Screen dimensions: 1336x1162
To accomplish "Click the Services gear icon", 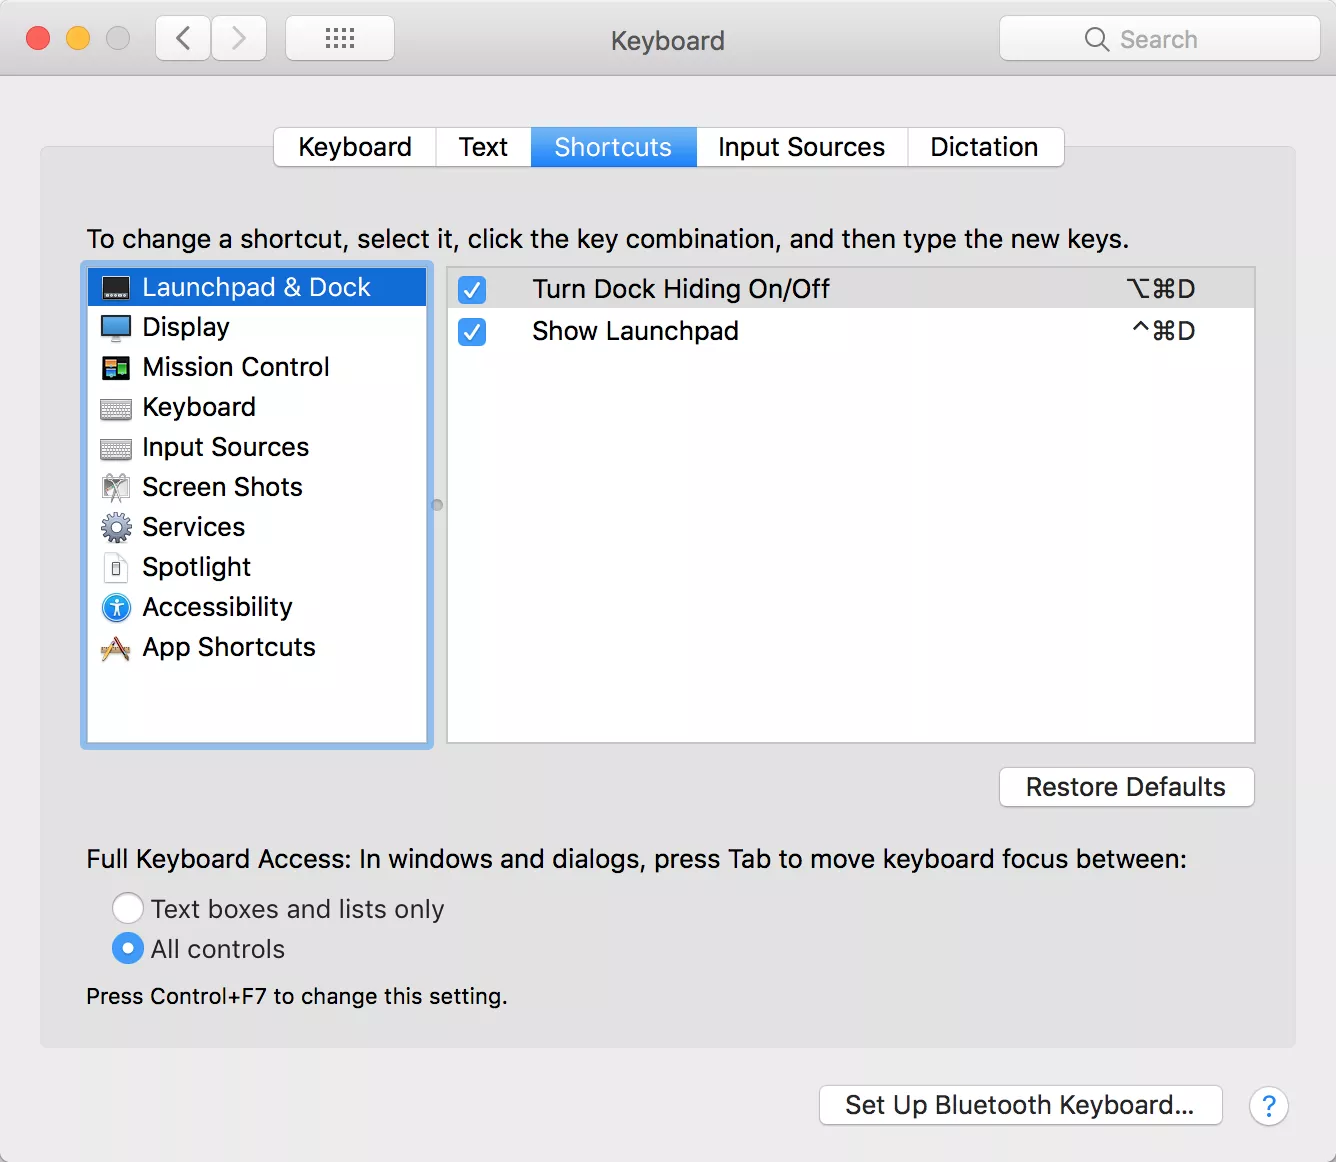I will pos(116,527).
